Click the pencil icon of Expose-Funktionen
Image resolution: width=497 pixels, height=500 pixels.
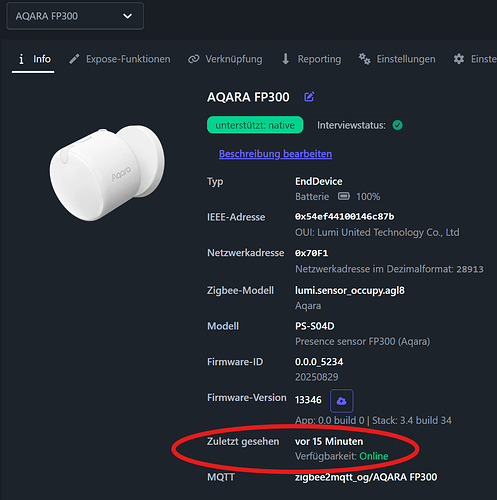(74, 59)
